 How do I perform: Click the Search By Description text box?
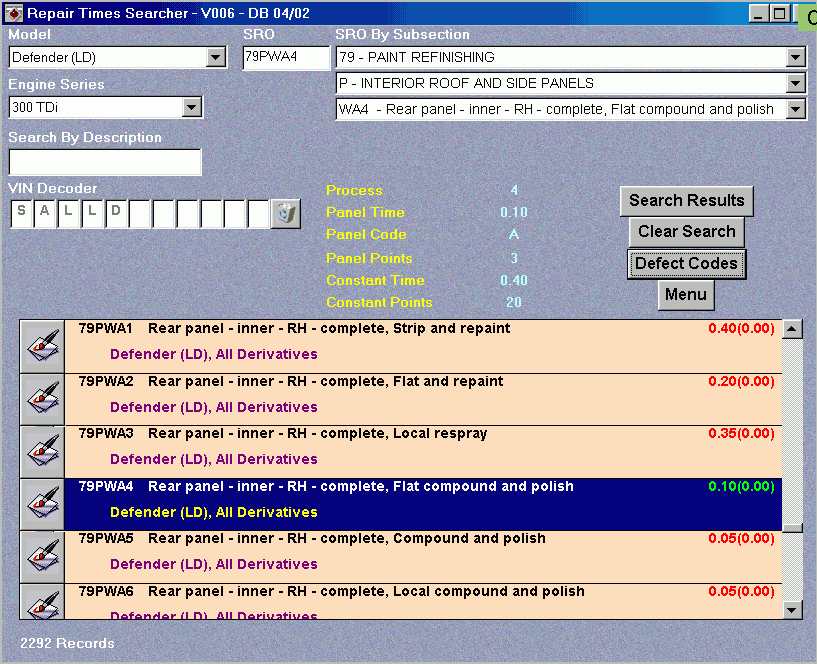(x=105, y=162)
